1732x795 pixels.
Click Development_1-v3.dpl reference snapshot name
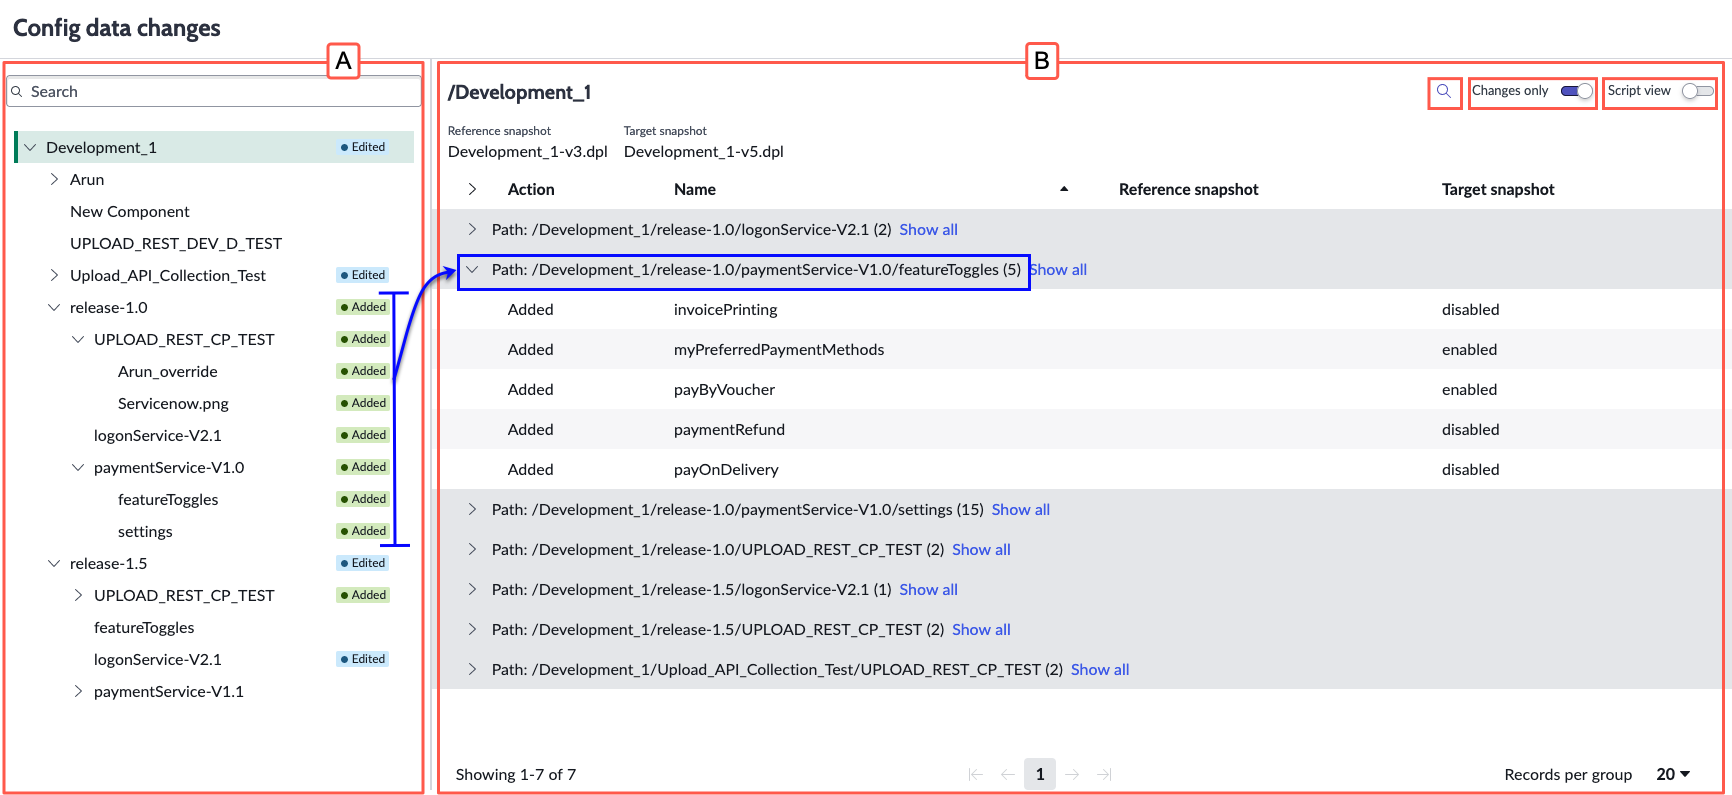click(x=528, y=151)
